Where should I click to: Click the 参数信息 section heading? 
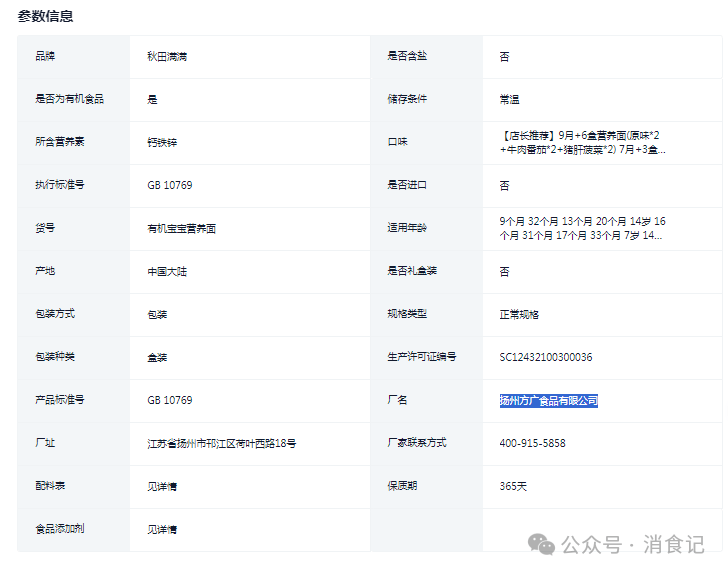pos(45,16)
